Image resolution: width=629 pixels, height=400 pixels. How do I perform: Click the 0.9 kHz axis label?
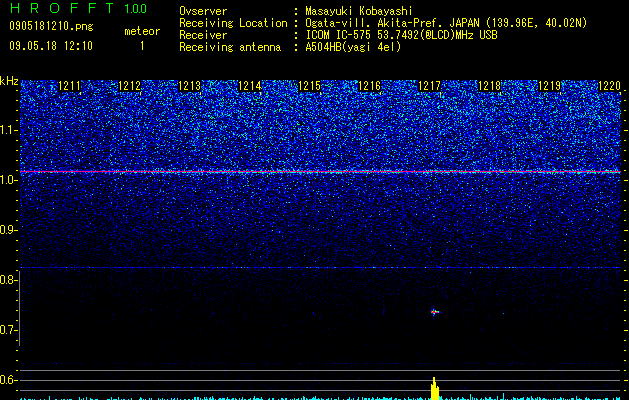[8, 230]
